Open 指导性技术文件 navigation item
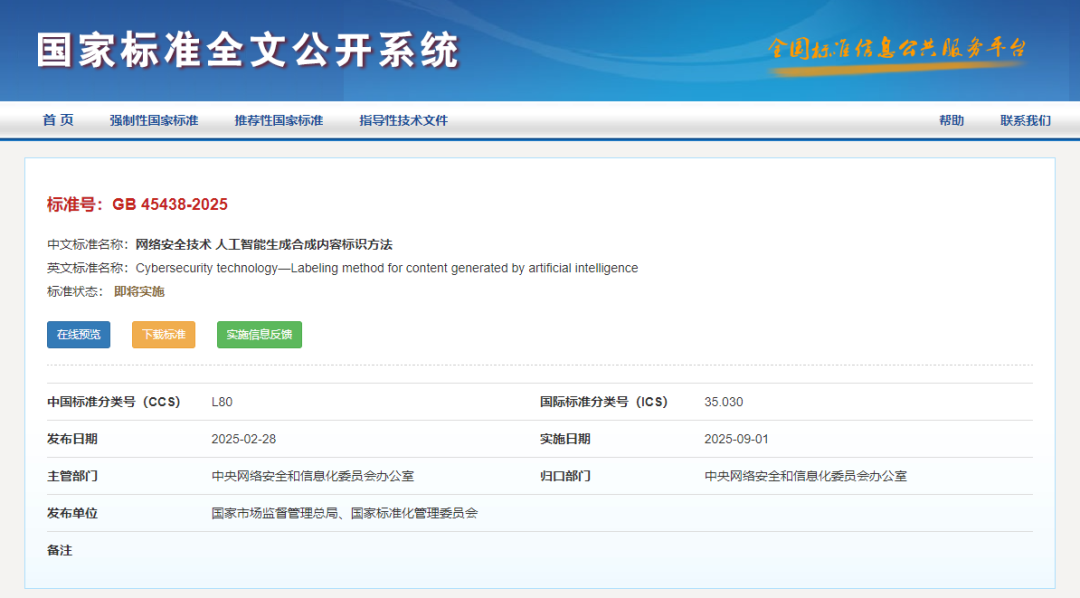The width and height of the screenshot is (1080, 598). tap(404, 121)
